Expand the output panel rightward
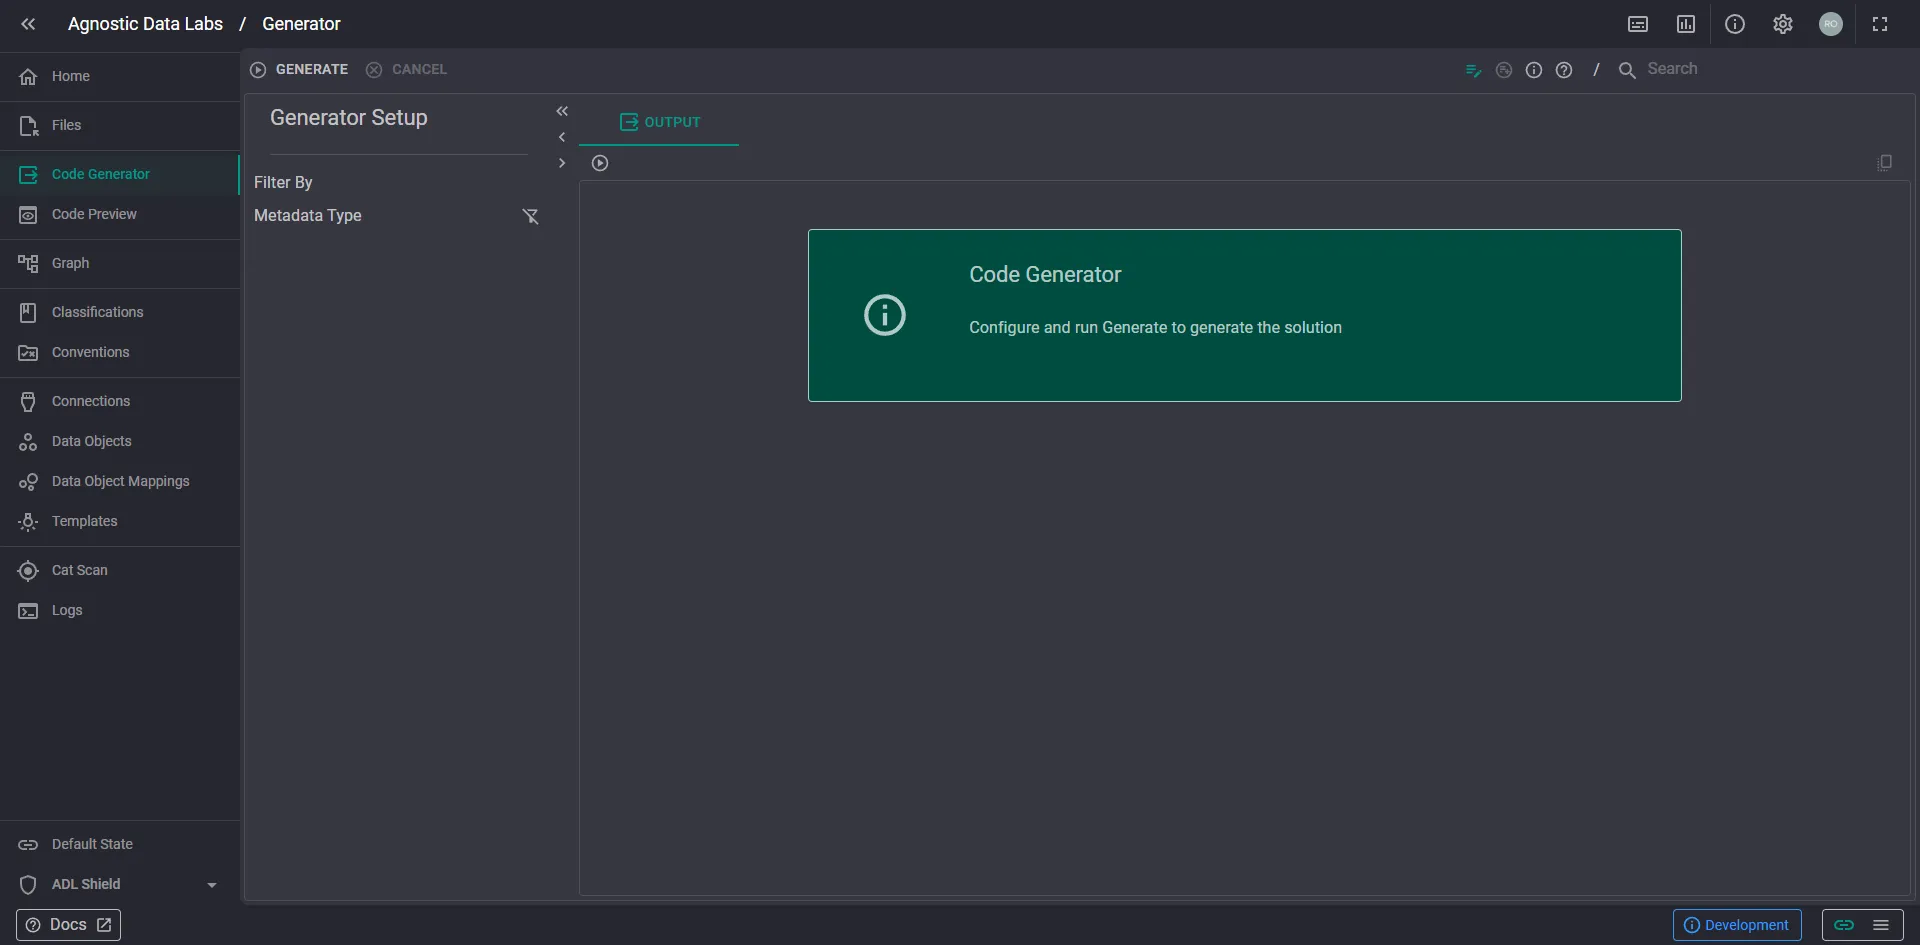The height and width of the screenshot is (945, 1920). click(x=562, y=163)
